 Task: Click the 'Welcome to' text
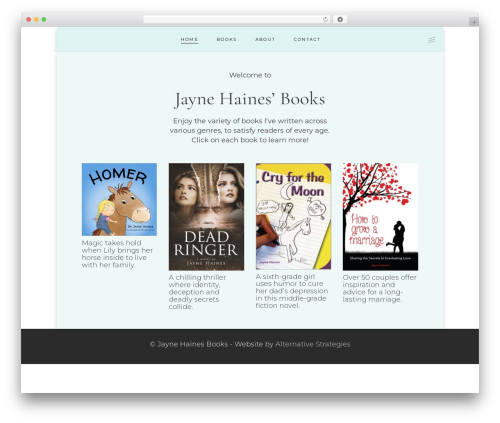click(x=250, y=75)
